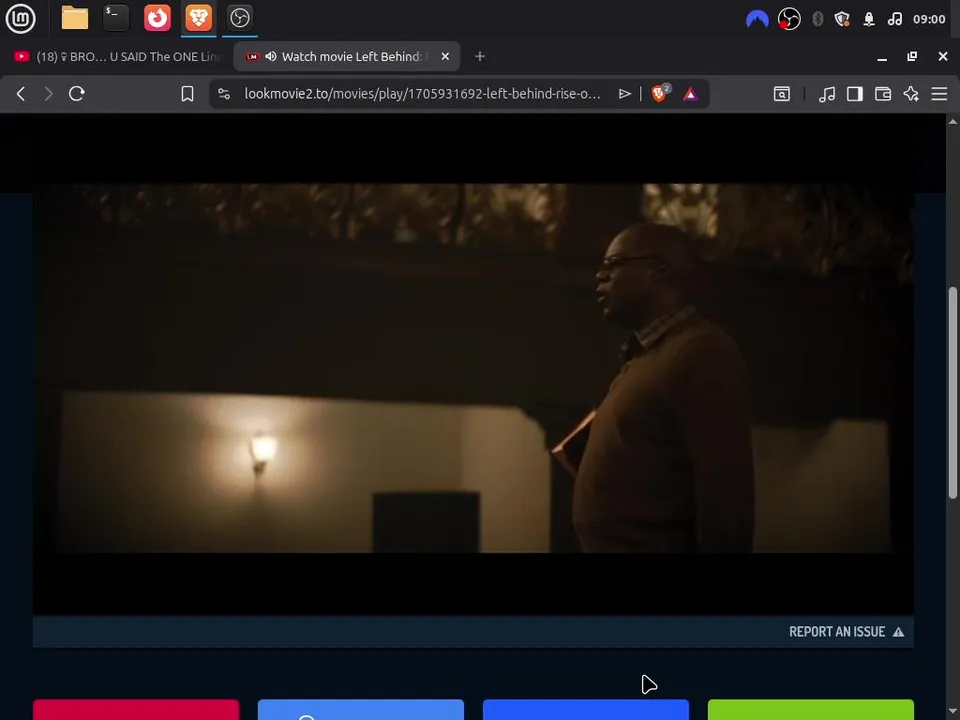Image resolution: width=960 pixels, height=720 pixels.
Task: Open the Brave hamburger main menu
Action: [939, 94]
